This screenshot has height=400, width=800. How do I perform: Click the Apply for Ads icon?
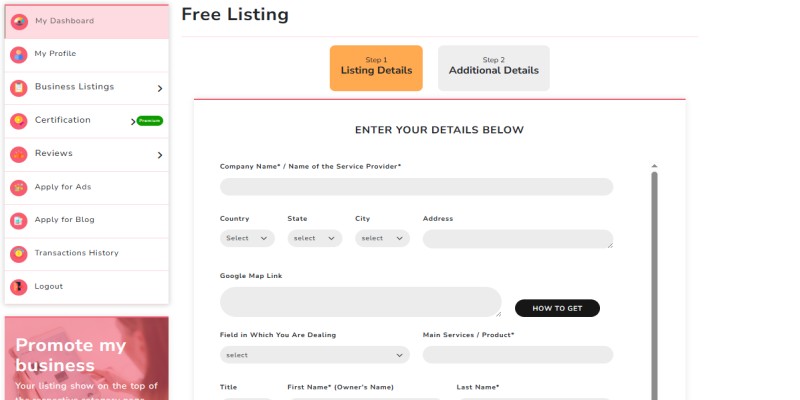pyautogui.click(x=18, y=187)
